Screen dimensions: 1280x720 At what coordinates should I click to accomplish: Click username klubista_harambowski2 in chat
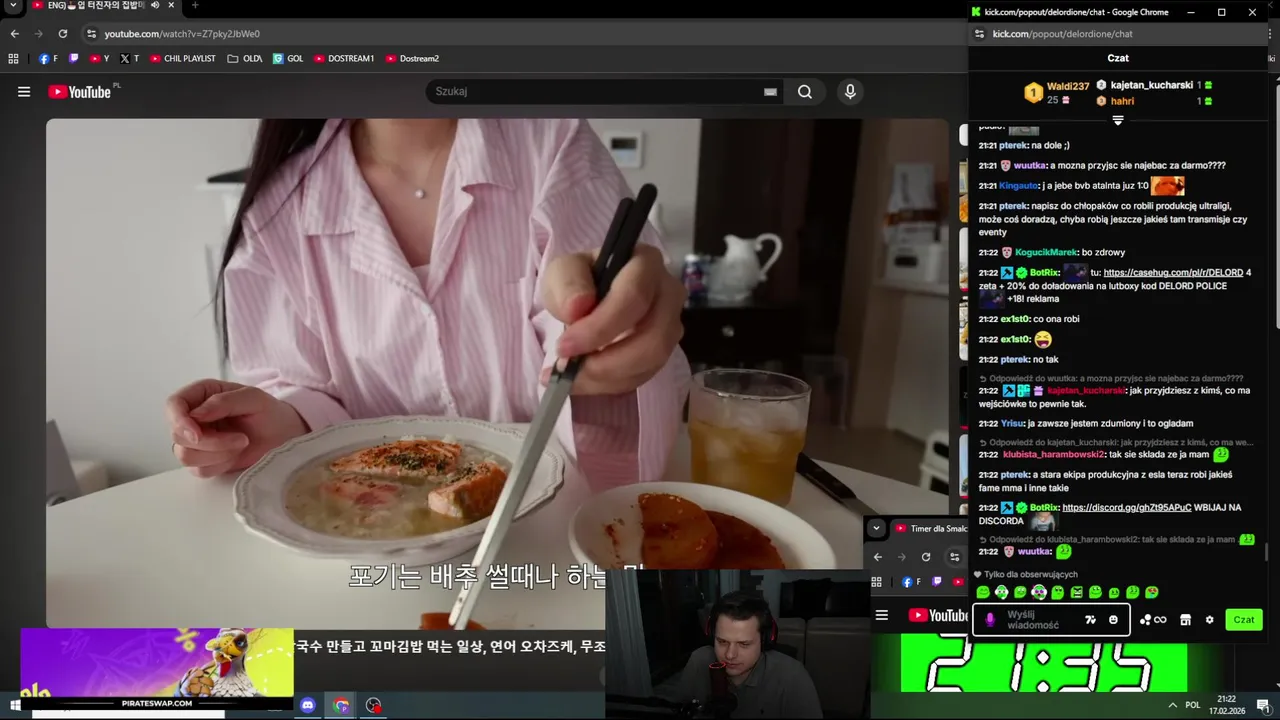pos(1054,454)
